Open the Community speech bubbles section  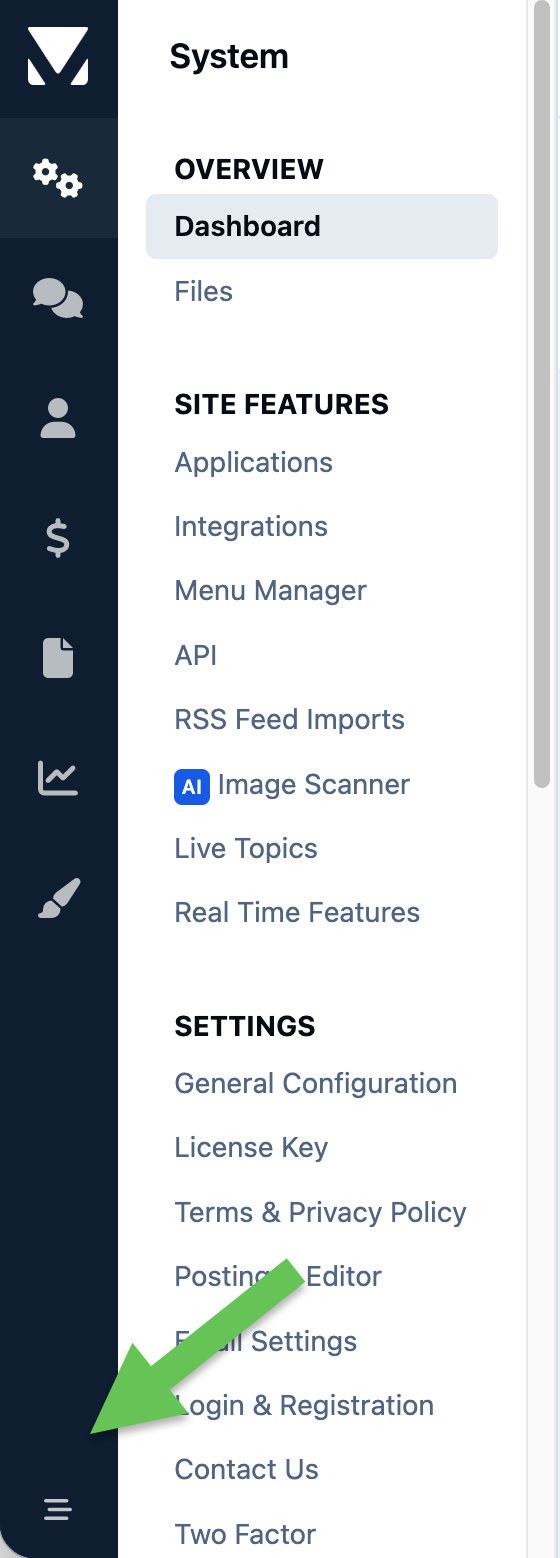pyautogui.click(x=58, y=298)
